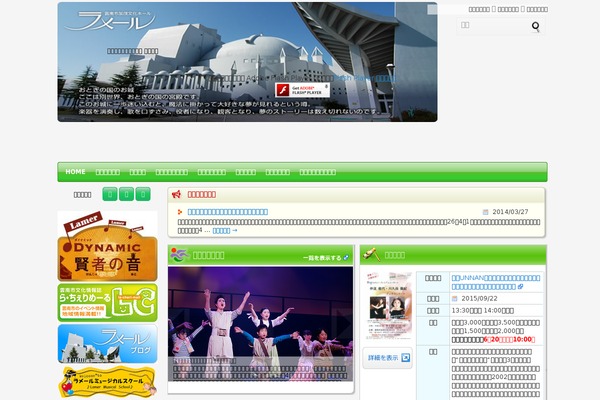The width and height of the screenshot is (600, 400).
Task: Open the ラメールミュージカルスクール yellow banner
Action: click(x=108, y=382)
